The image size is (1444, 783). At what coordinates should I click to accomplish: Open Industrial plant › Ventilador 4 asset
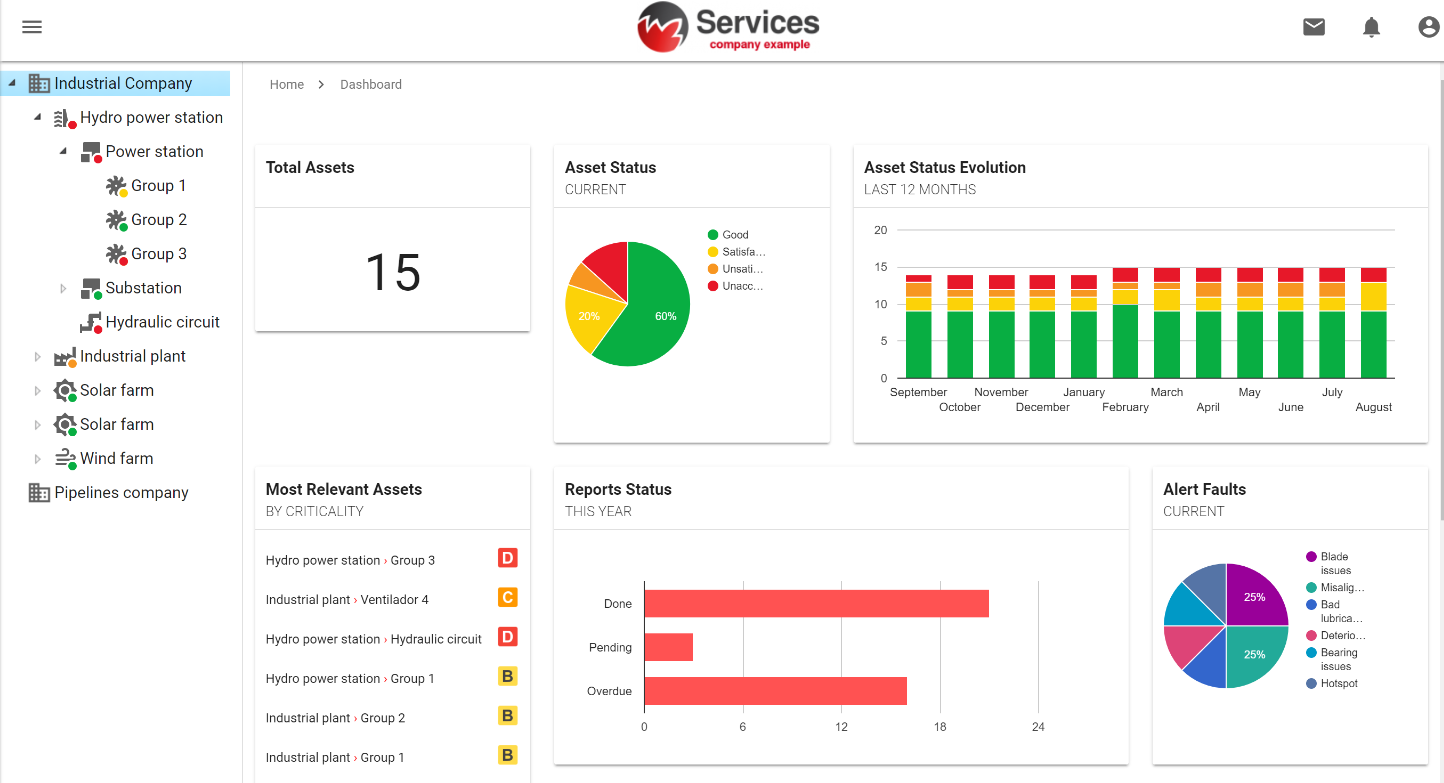pos(347,600)
